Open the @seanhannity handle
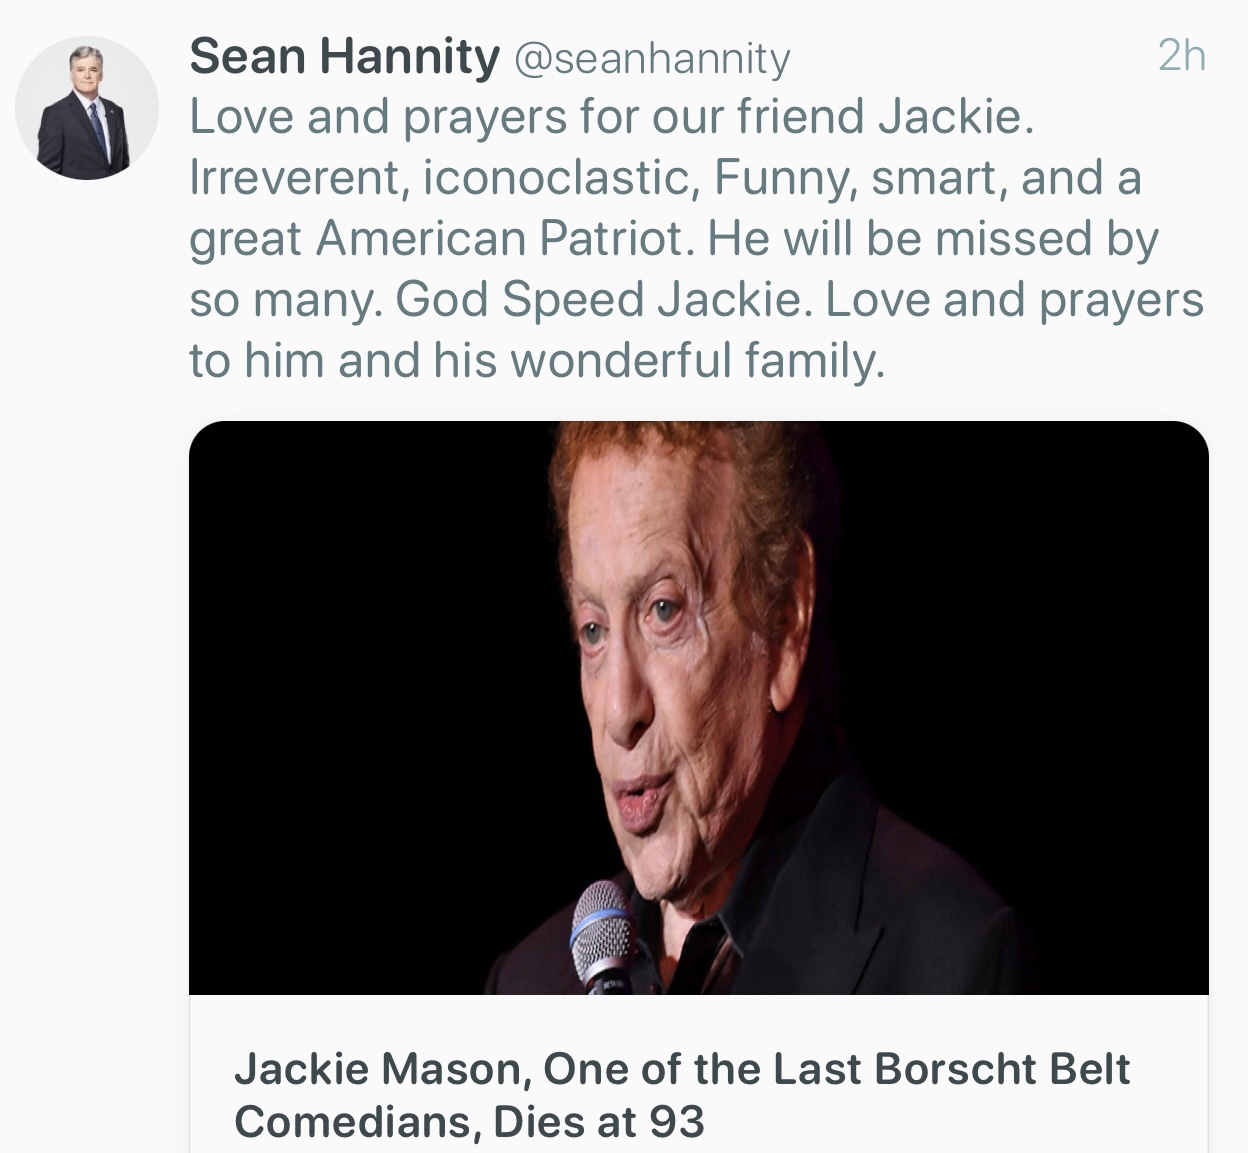 tap(652, 58)
